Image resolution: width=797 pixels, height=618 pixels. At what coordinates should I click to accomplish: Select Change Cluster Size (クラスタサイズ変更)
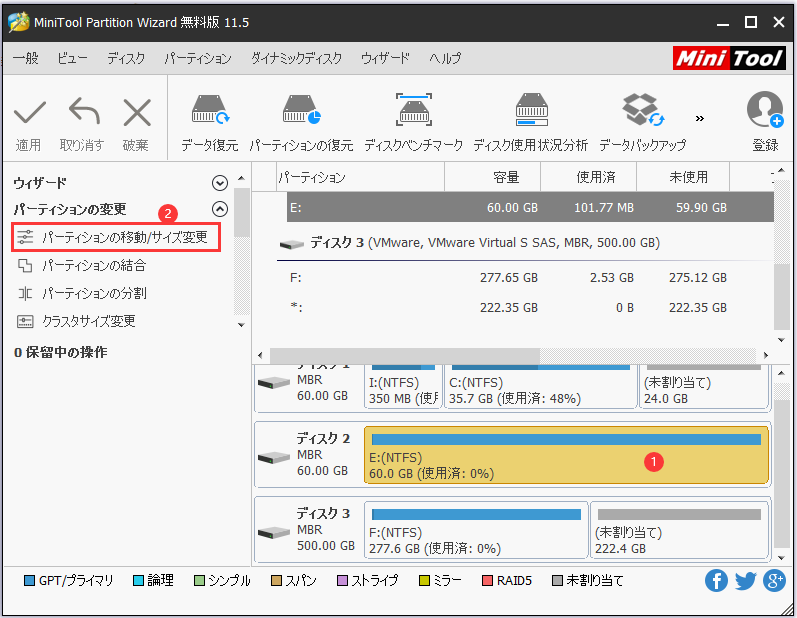tap(76, 321)
